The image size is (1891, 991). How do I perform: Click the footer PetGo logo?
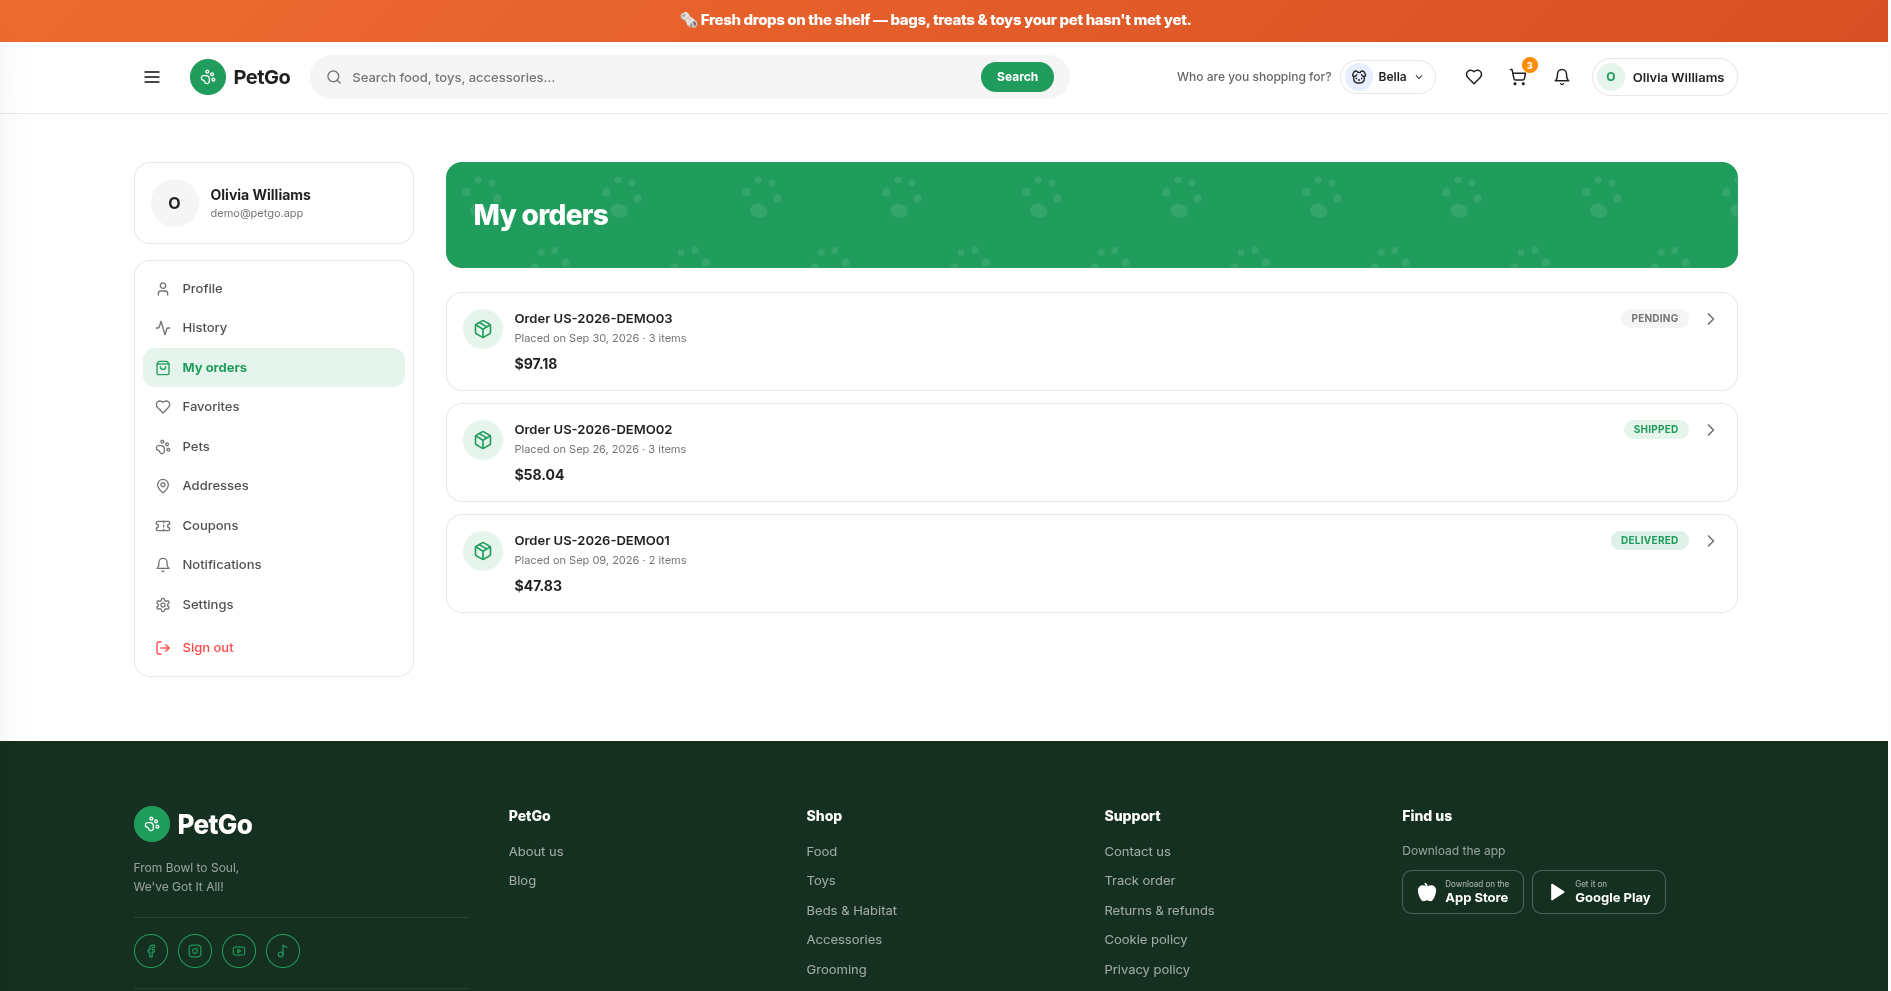coord(193,824)
